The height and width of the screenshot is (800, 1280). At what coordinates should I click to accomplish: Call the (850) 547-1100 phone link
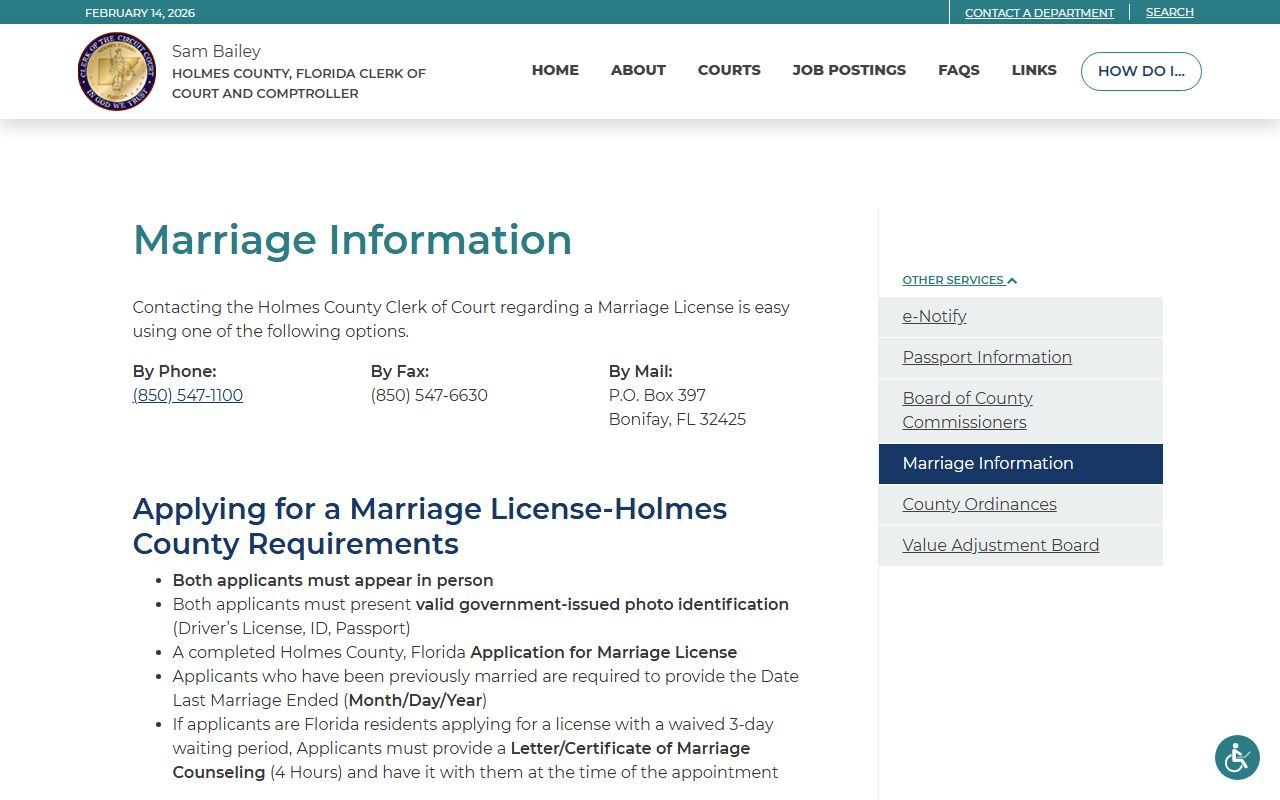pos(188,395)
